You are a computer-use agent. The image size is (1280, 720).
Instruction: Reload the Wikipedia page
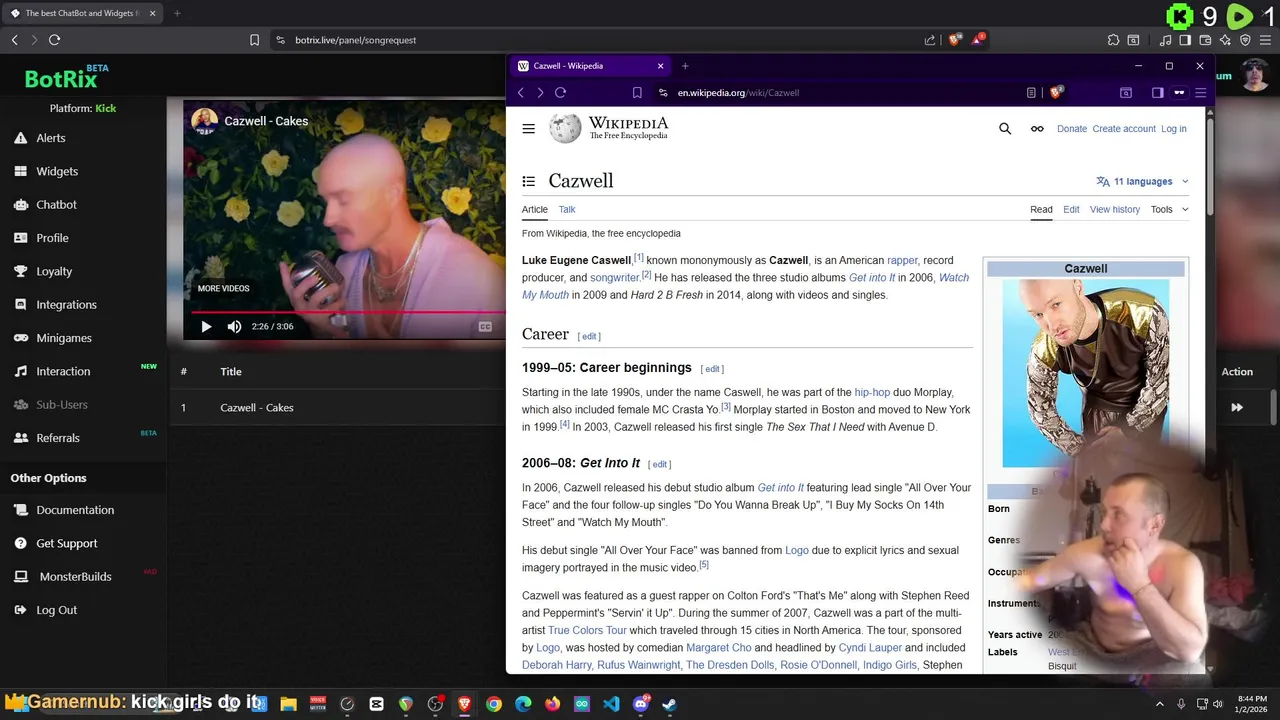[560, 93]
